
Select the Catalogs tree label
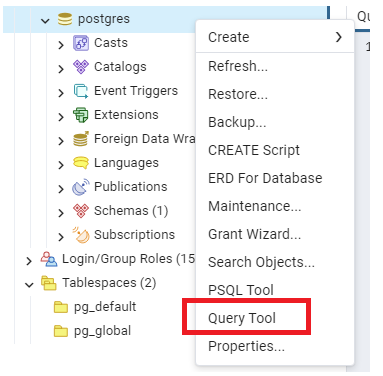[x=120, y=67]
